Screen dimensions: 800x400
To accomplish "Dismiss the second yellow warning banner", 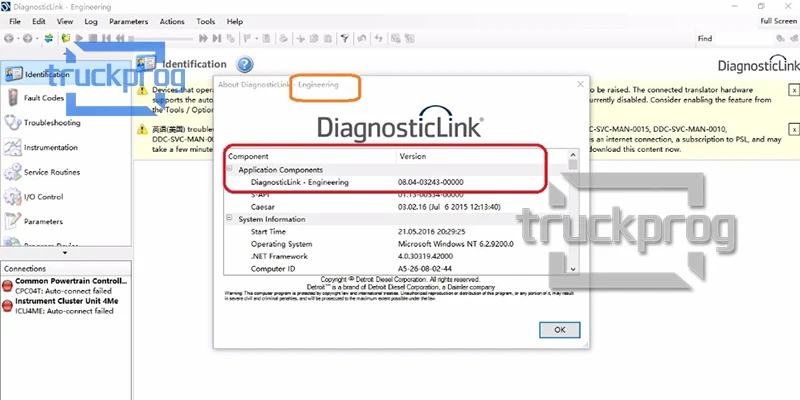I will pyautogui.click(x=794, y=129).
